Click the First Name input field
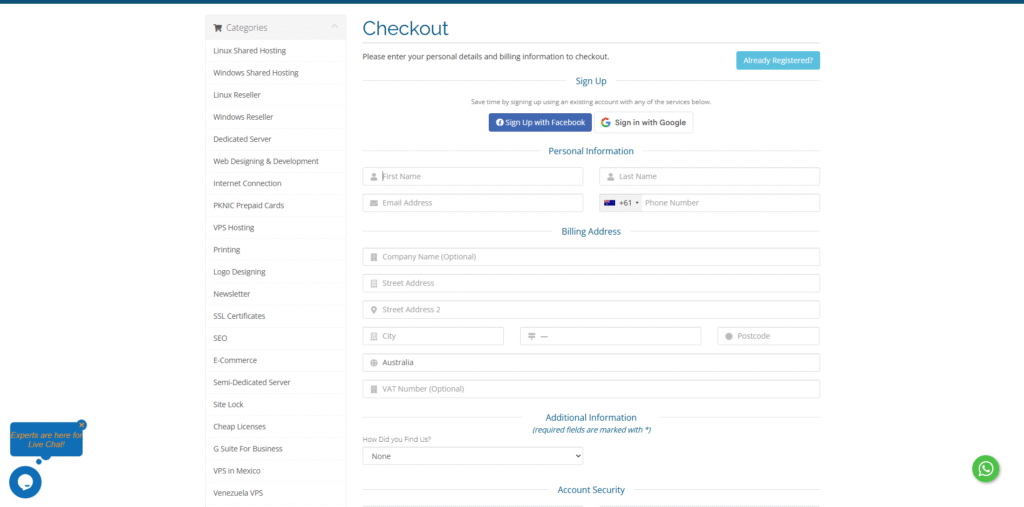 (473, 176)
